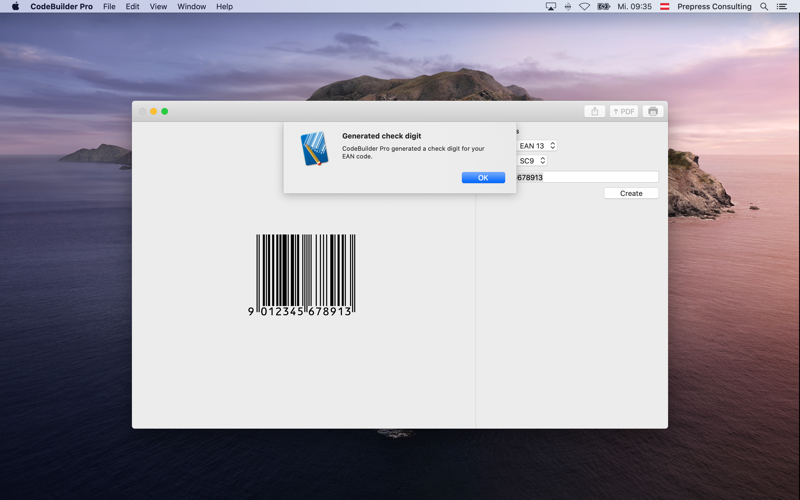Screen dimensions: 800x500
Task: Confirm the check digit dialog with OK
Action: 483,178
